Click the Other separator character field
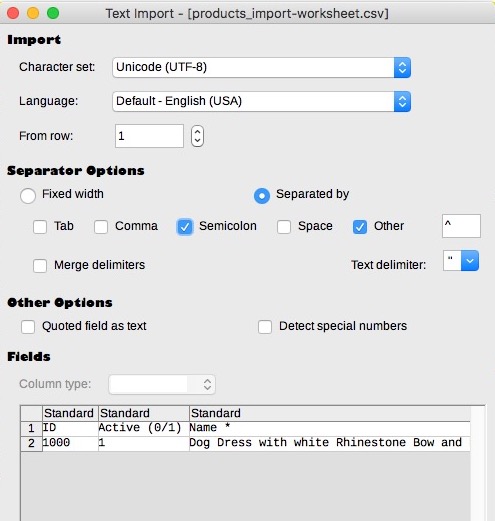The image size is (495, 521). coord(461,226)
